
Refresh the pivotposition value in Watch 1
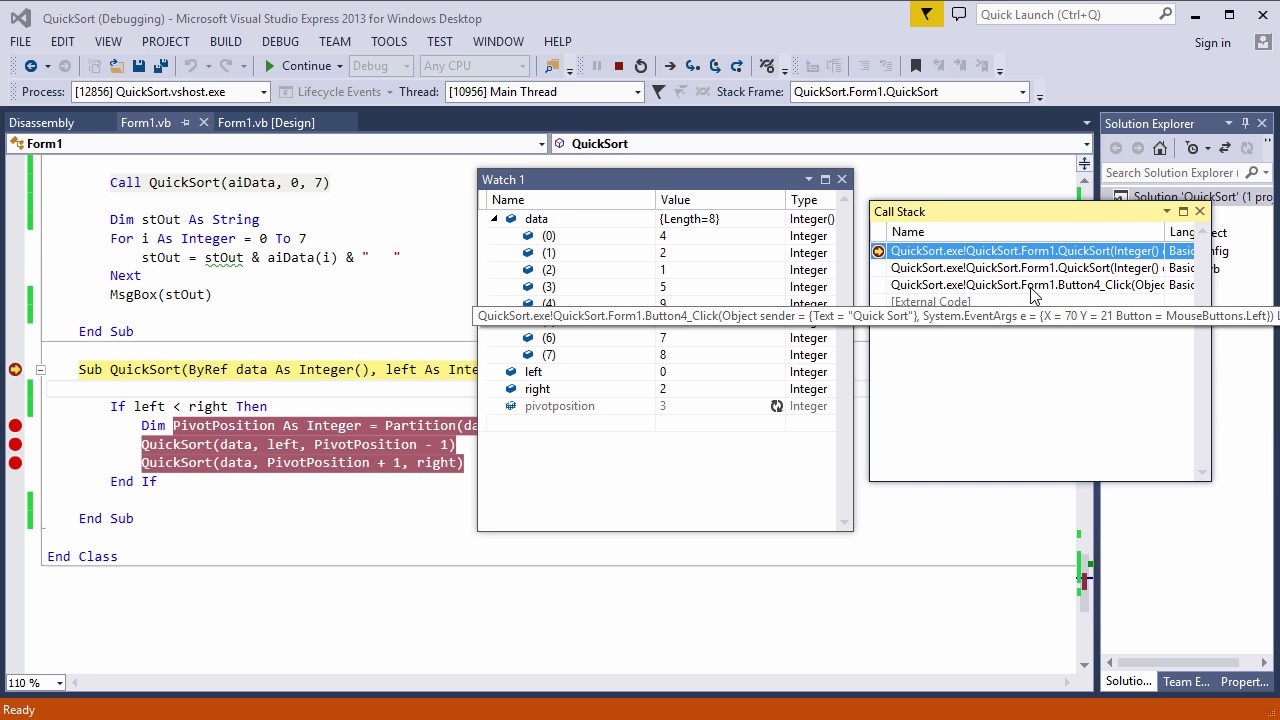[776, 406]
